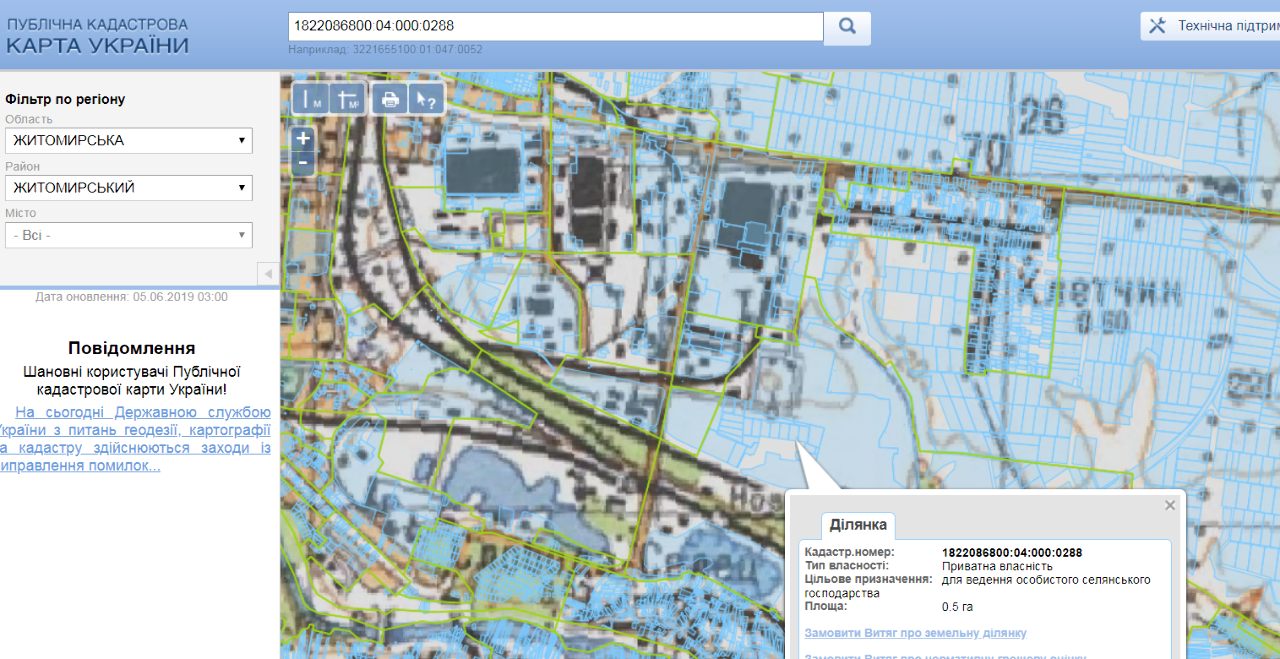Viewport: 1280px width, 659px height.
Task: Click the Карта України site logo
Action: click(97, 37)
